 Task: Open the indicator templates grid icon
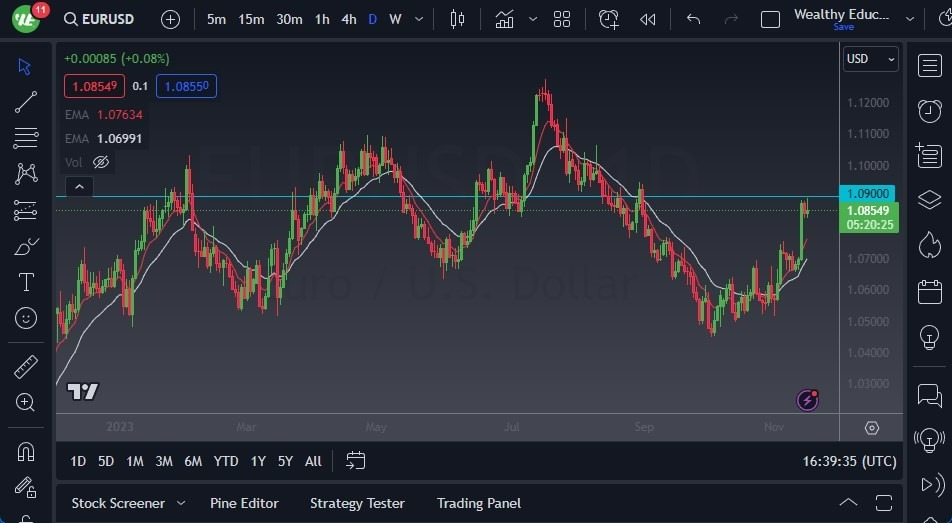[562, 19]
